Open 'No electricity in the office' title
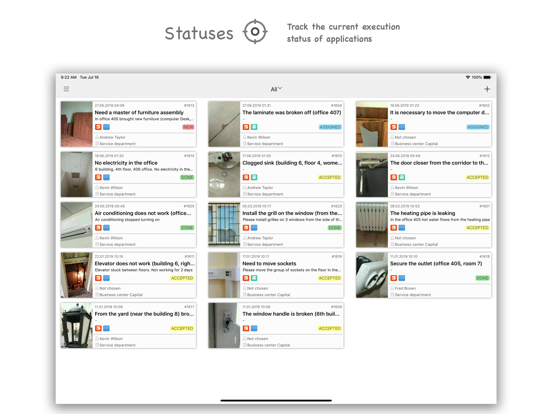The width and height of the screenshot is (552, 414). [126, 163]
